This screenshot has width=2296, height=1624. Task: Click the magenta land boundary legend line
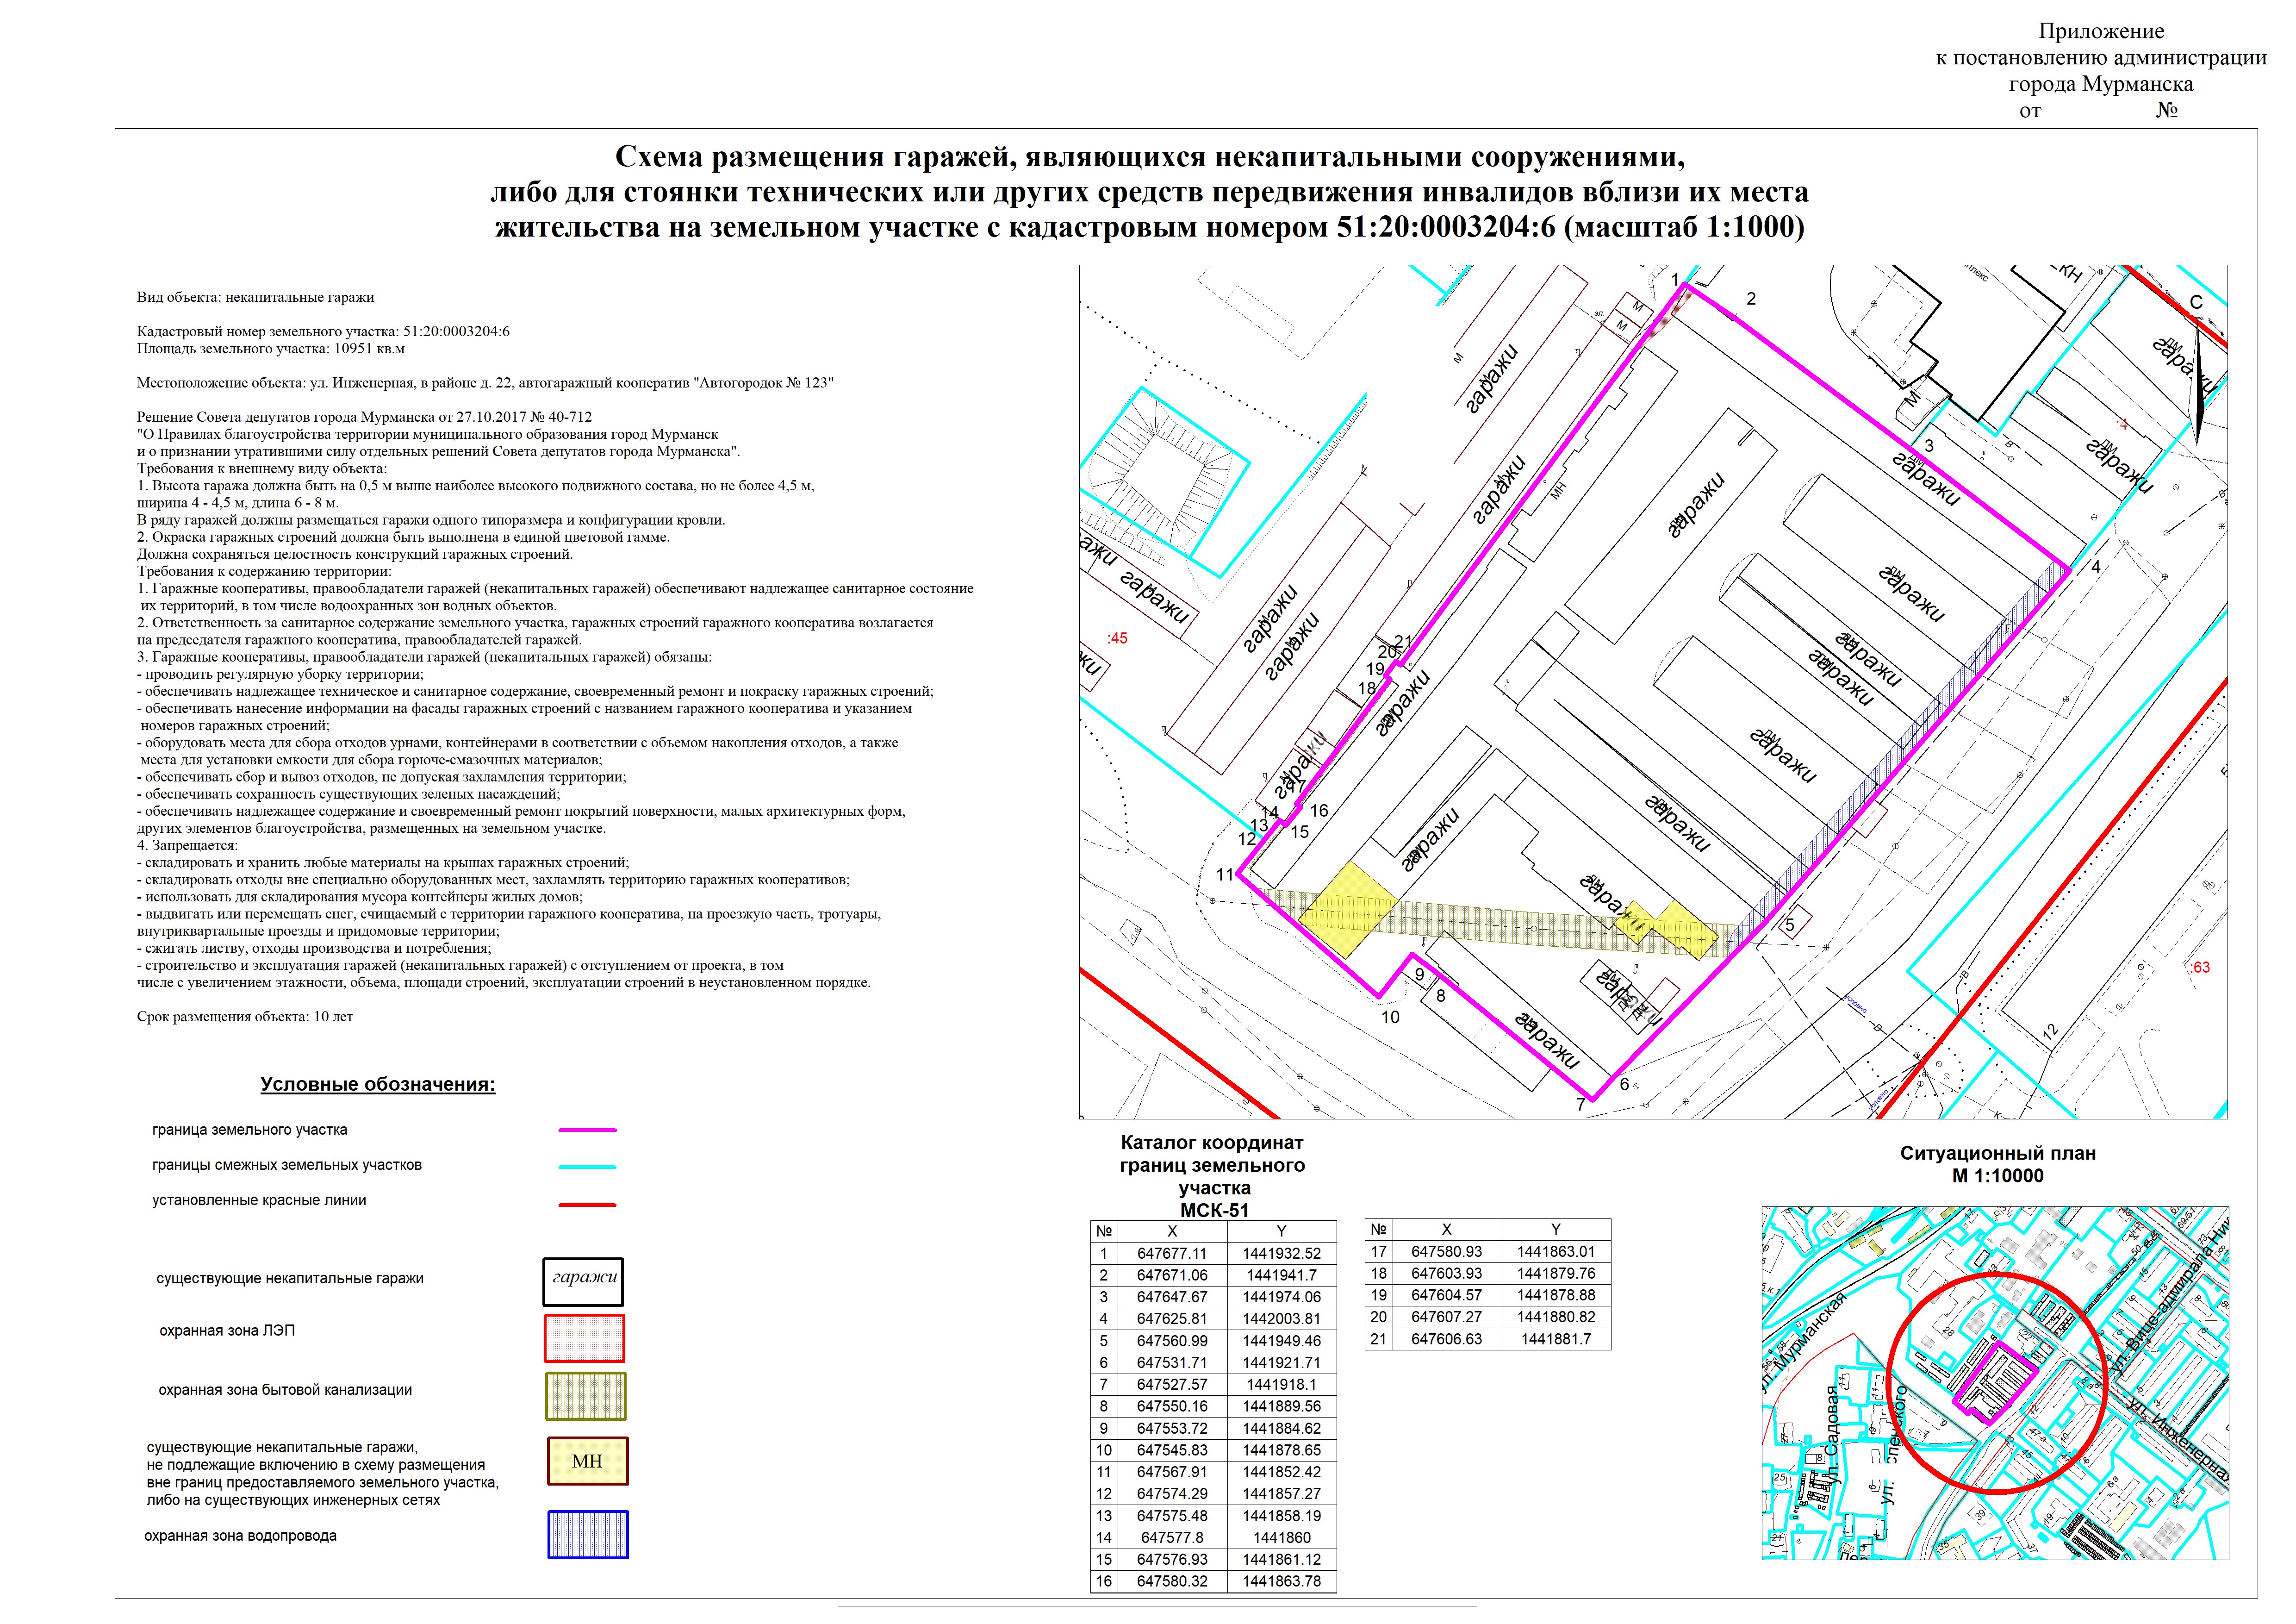(587, 1130)
